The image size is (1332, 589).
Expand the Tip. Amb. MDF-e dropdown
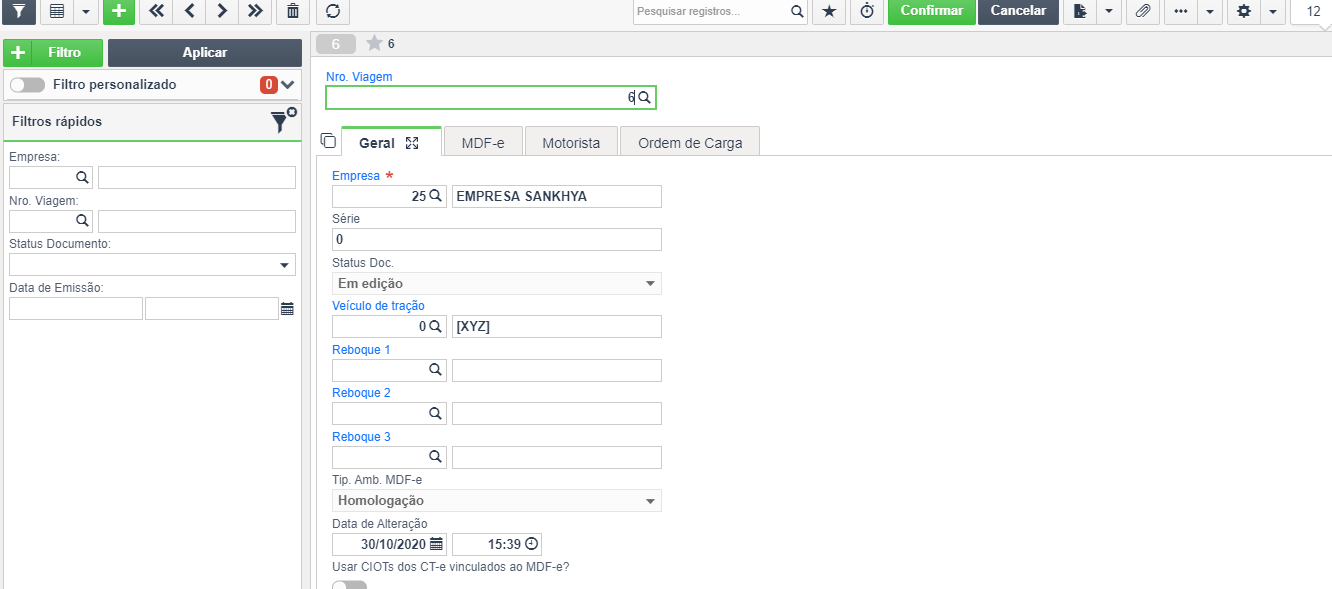tap(496, 501)
